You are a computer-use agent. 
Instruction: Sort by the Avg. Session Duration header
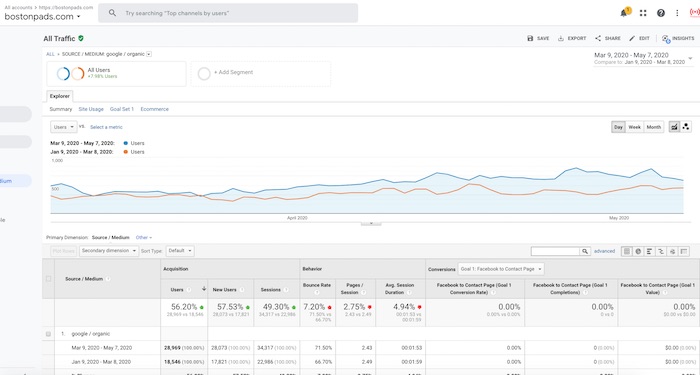point(400,288)
